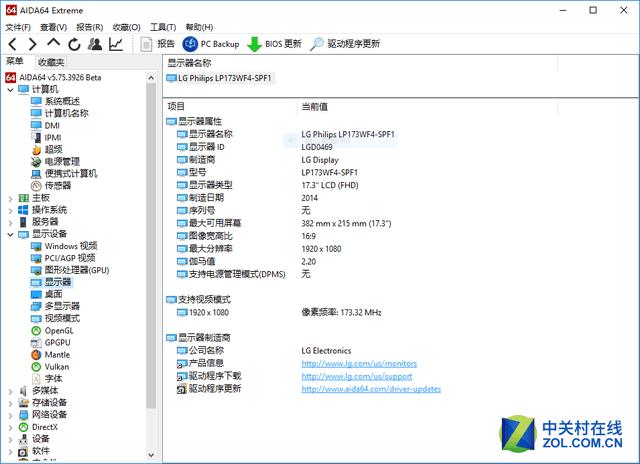Viewport: 640px width, 464px height.
Task: Click the 报告 report toolbar button
Action: click(157, 44)
